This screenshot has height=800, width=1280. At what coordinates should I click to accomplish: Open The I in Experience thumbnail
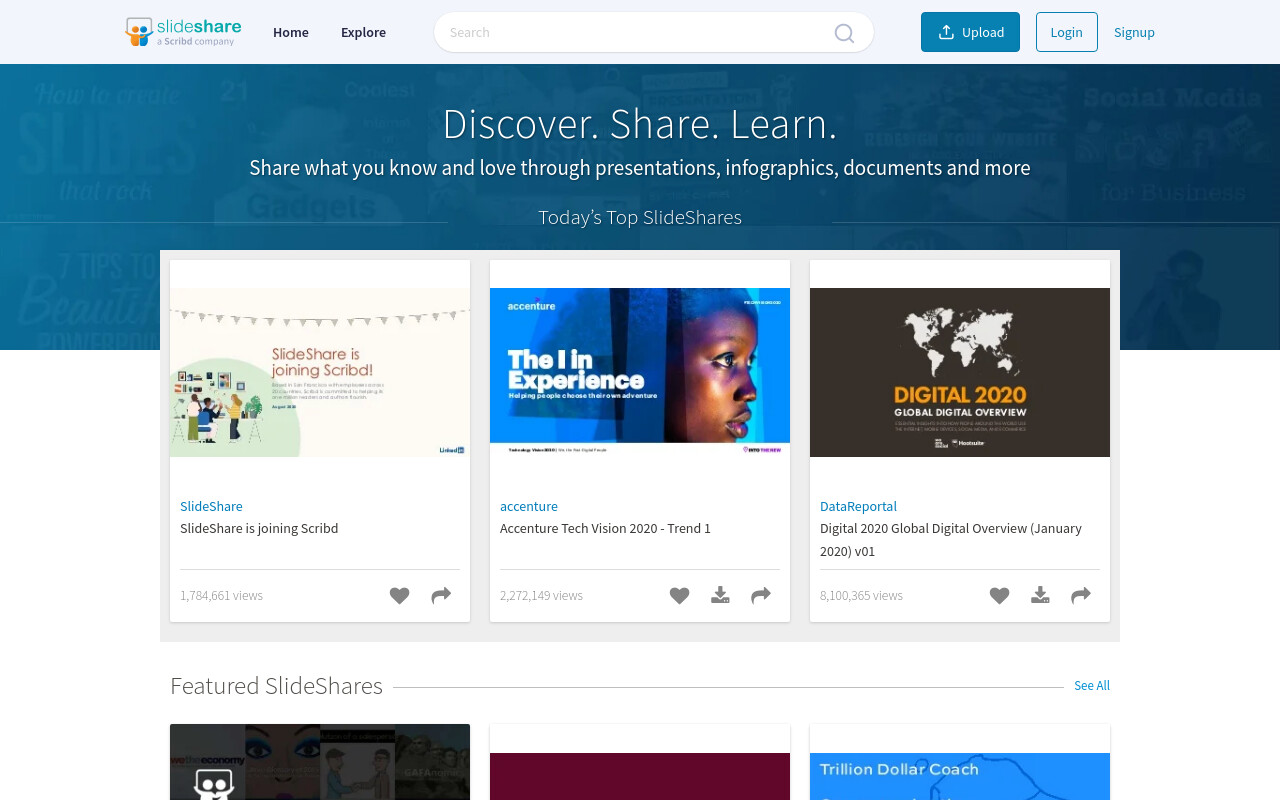click(640, 372)
